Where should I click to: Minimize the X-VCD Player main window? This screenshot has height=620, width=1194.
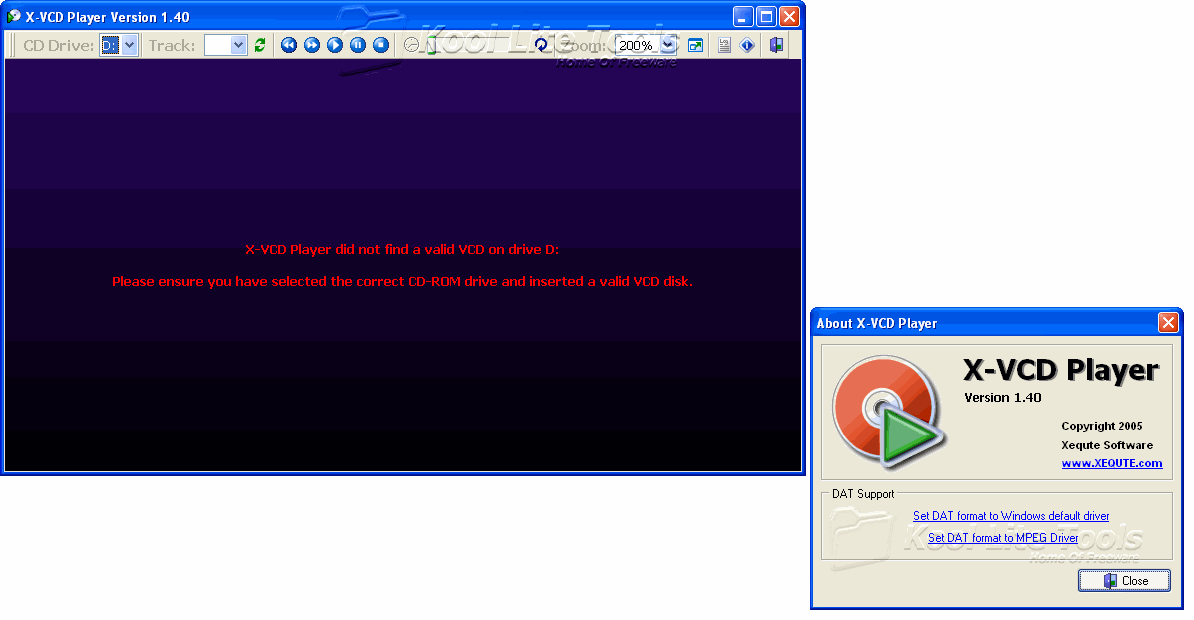[742, 16]
